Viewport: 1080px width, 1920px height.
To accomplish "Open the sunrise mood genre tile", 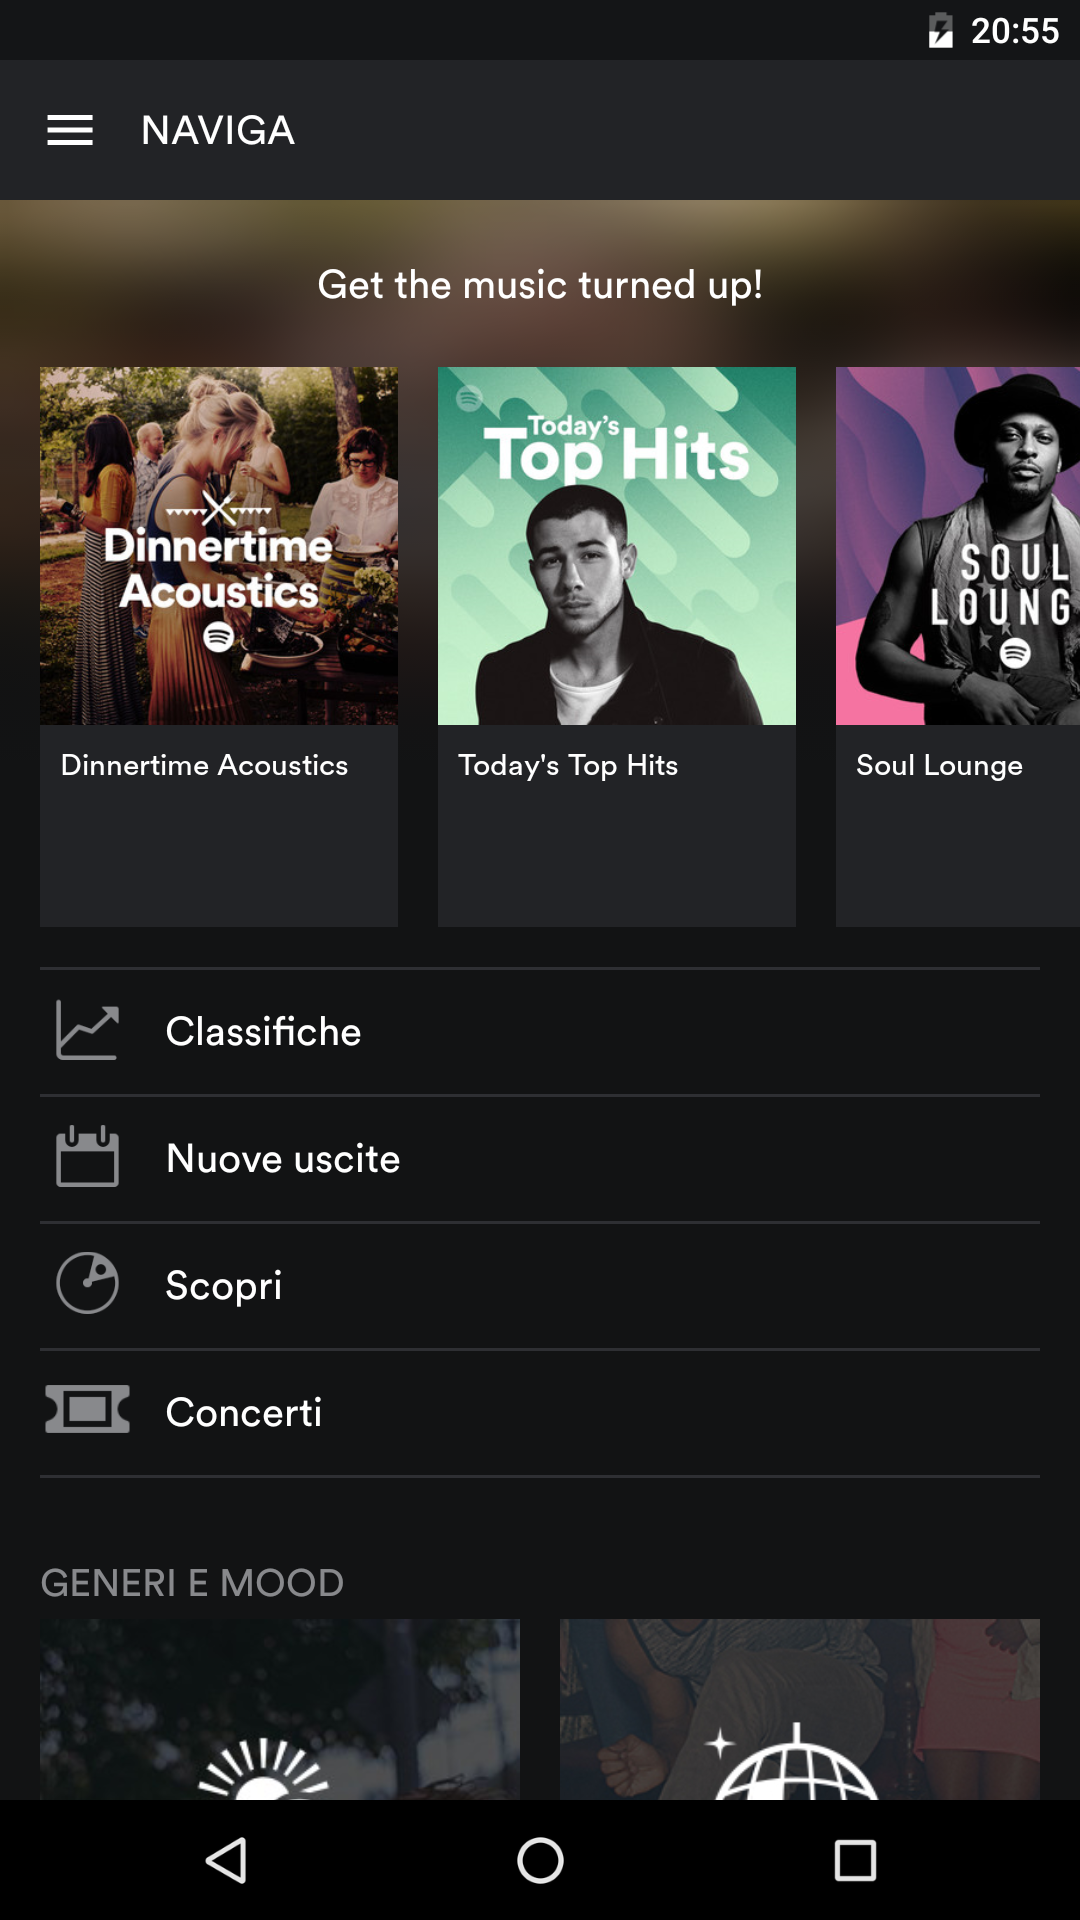I will 280,1710.
